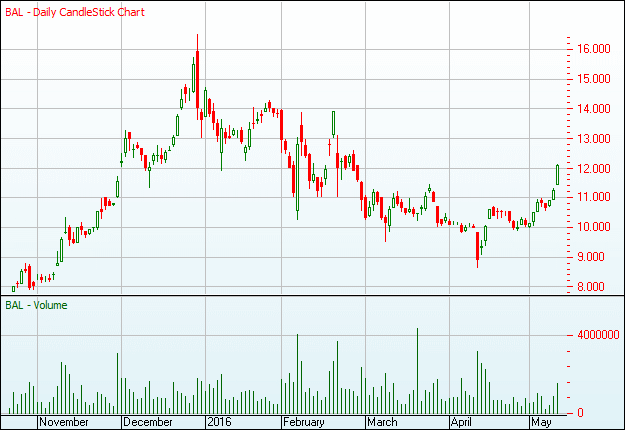Click the 0 volume axis label

[x=580, y=413]
